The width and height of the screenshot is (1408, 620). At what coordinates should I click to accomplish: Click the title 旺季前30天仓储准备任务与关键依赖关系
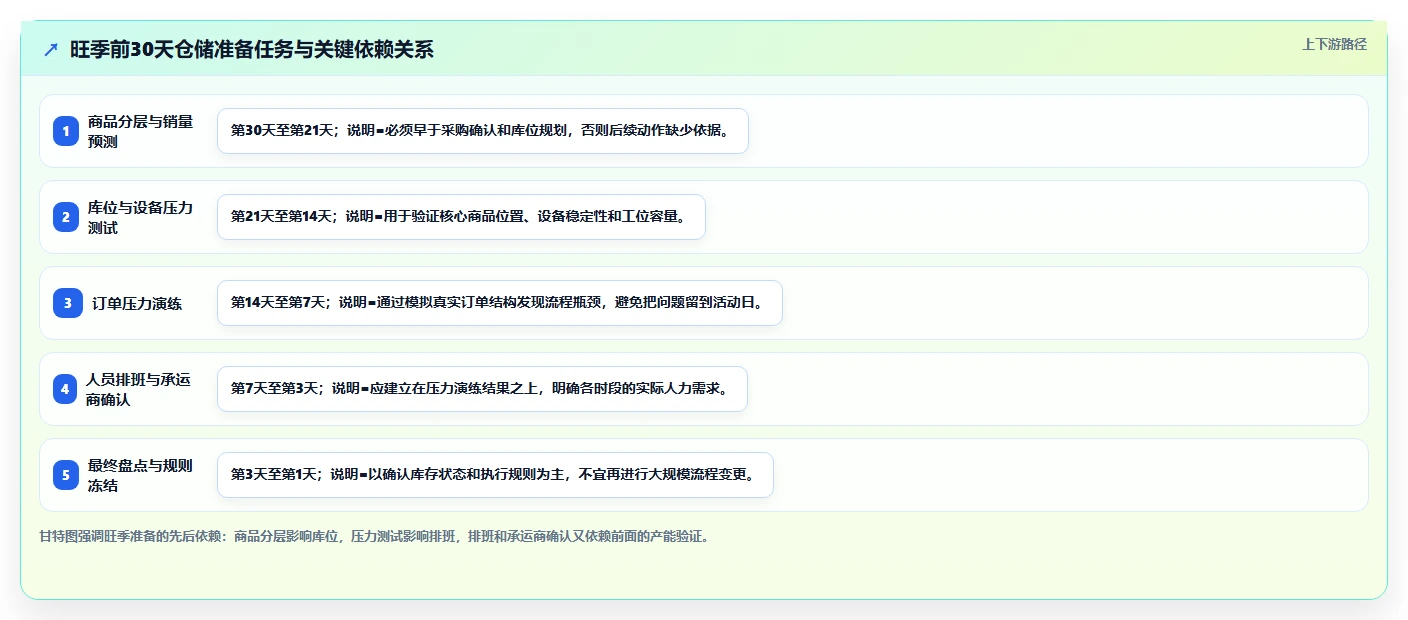[x=252, y=49]
